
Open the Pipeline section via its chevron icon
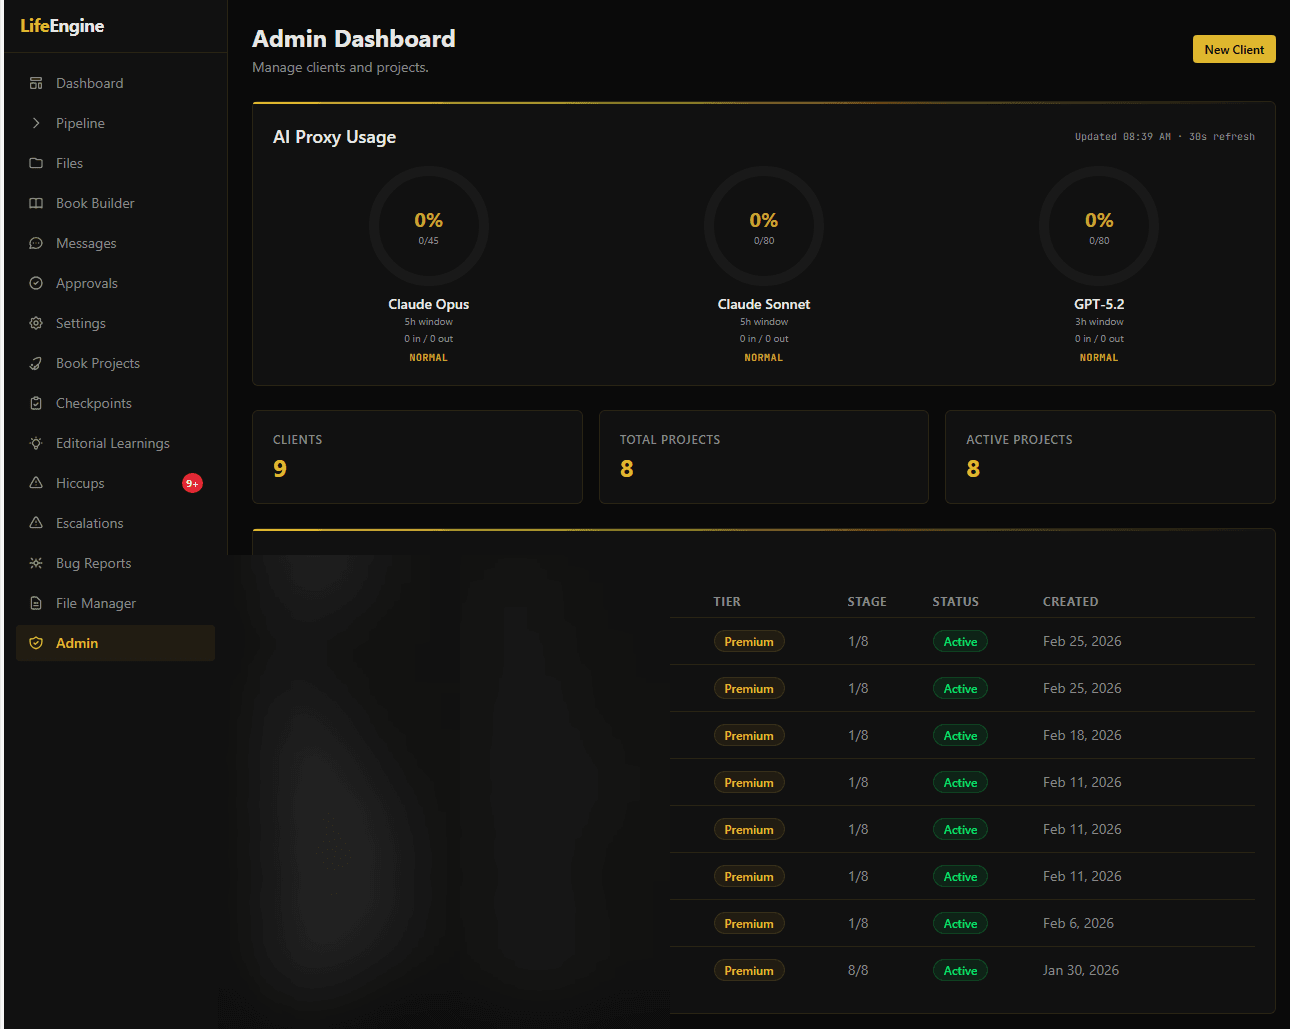[36, 123]
